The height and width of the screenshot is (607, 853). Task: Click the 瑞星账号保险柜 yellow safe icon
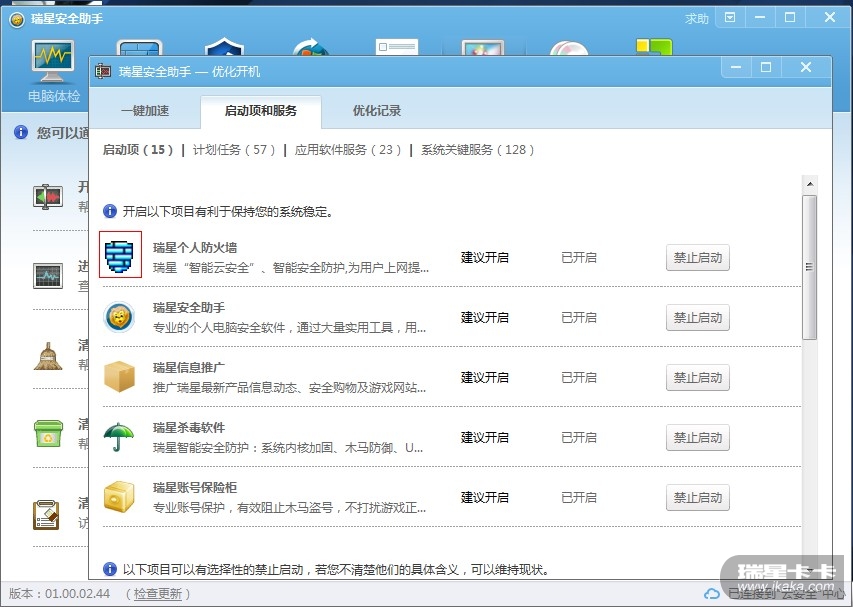point(119,497)
